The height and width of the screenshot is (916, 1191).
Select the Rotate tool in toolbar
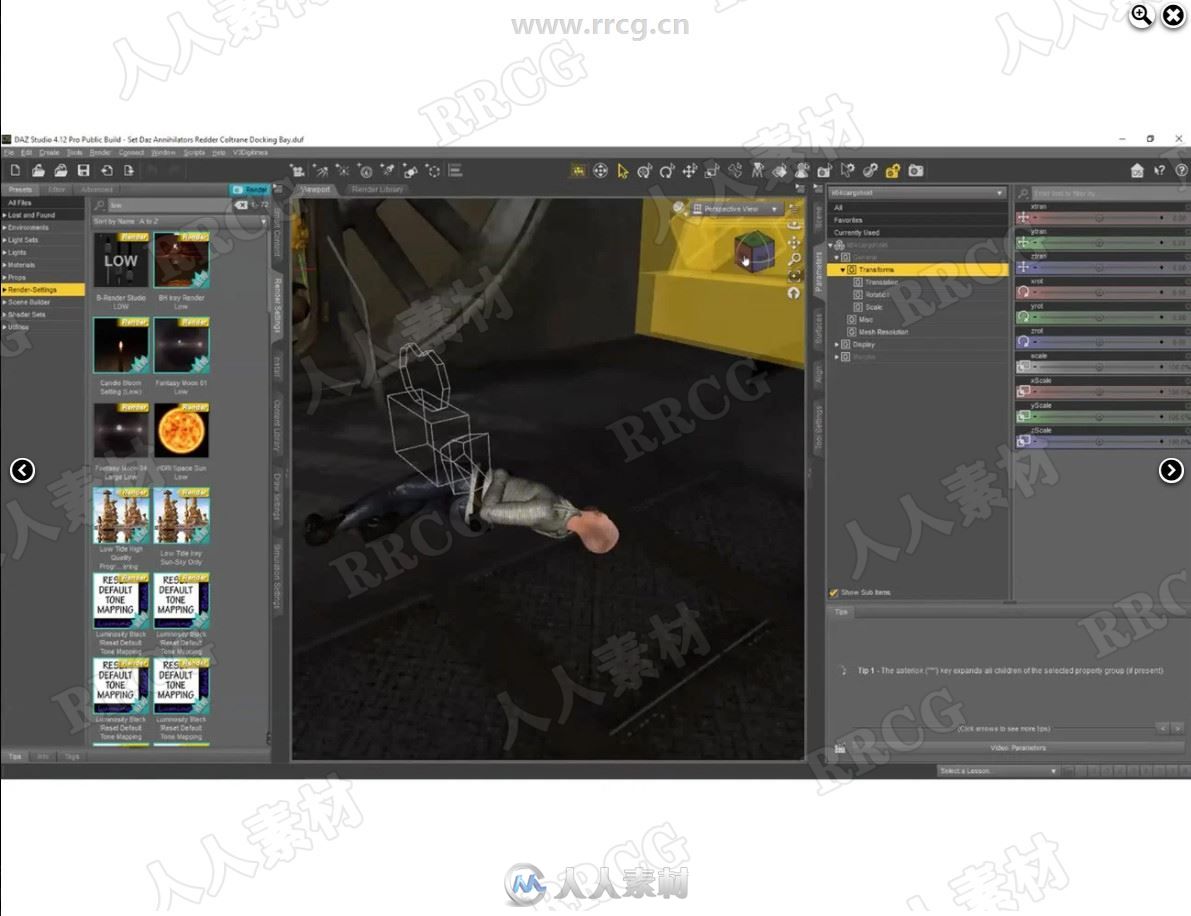pos(667,171)
